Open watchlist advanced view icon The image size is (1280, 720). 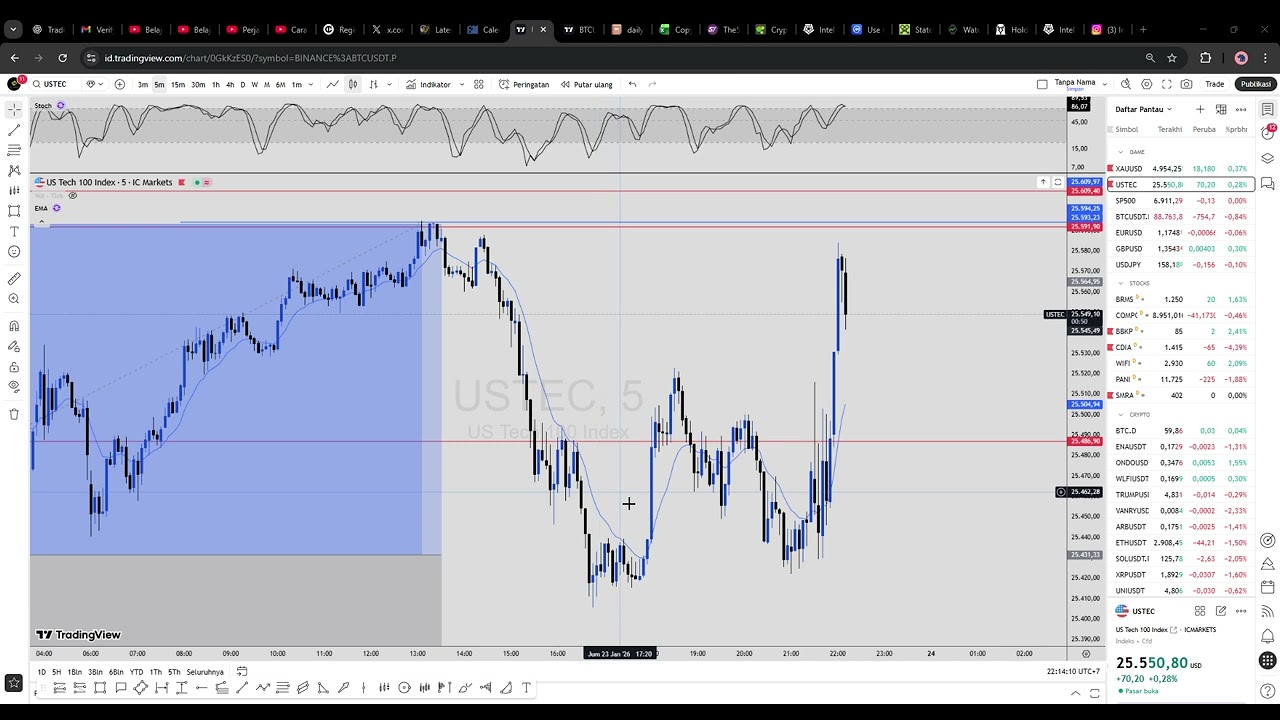coord(1221,109)
